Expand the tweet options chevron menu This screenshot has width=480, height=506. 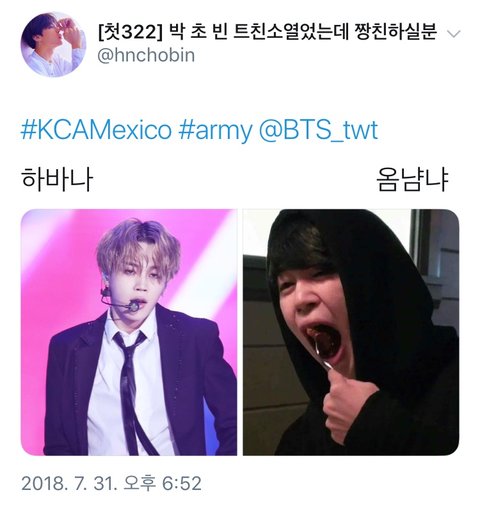point(454,34)
